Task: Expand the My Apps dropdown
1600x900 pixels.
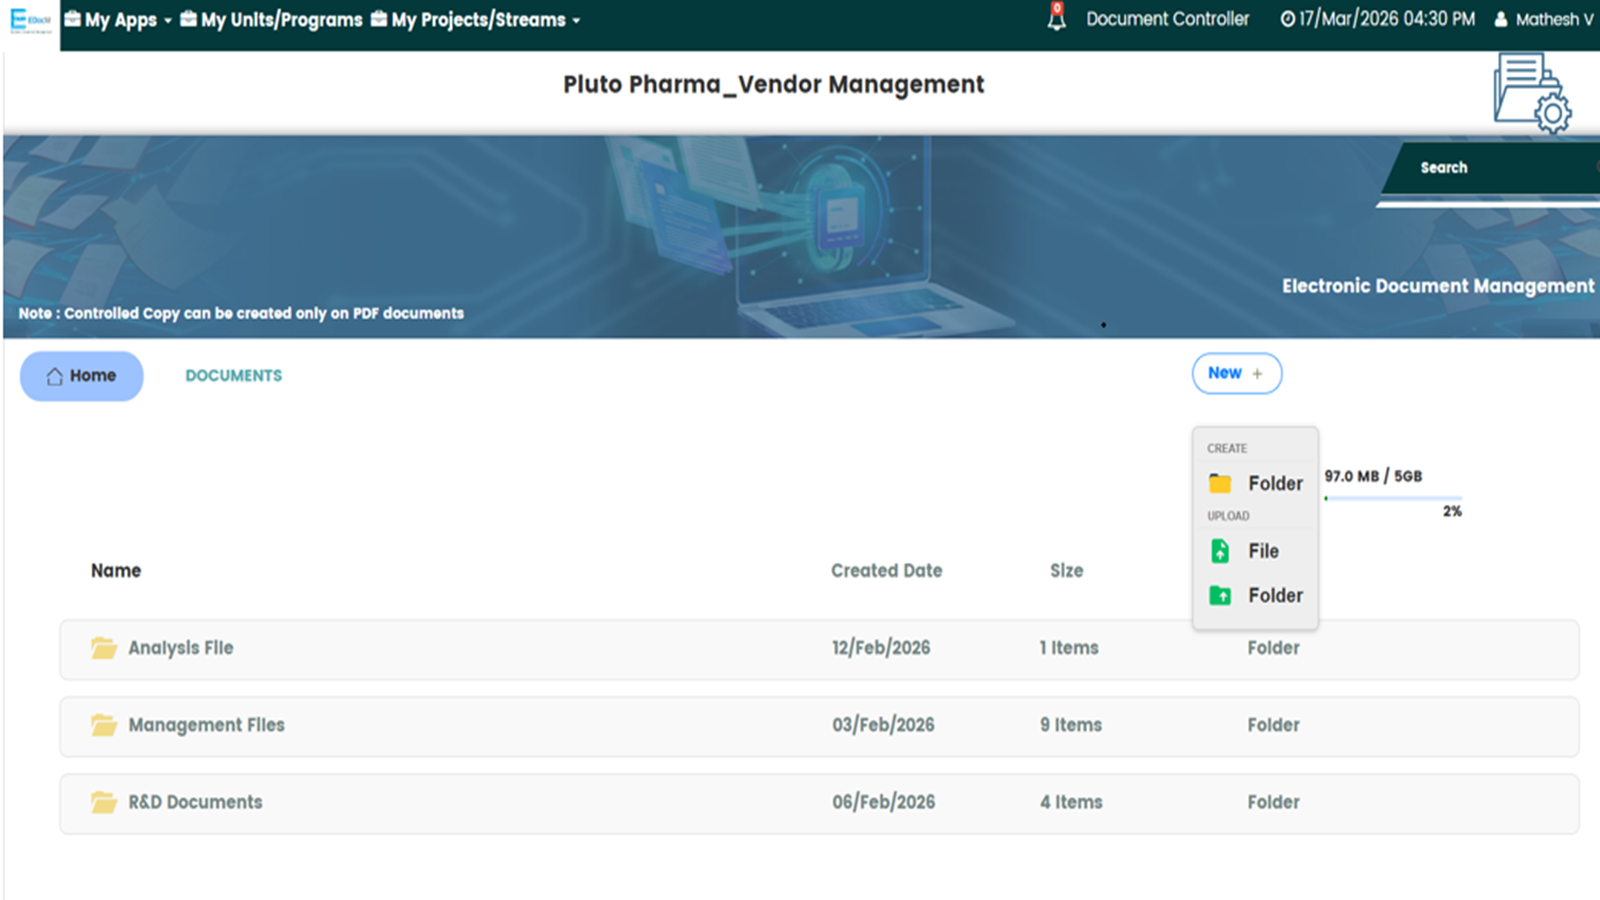Action: 119,20
